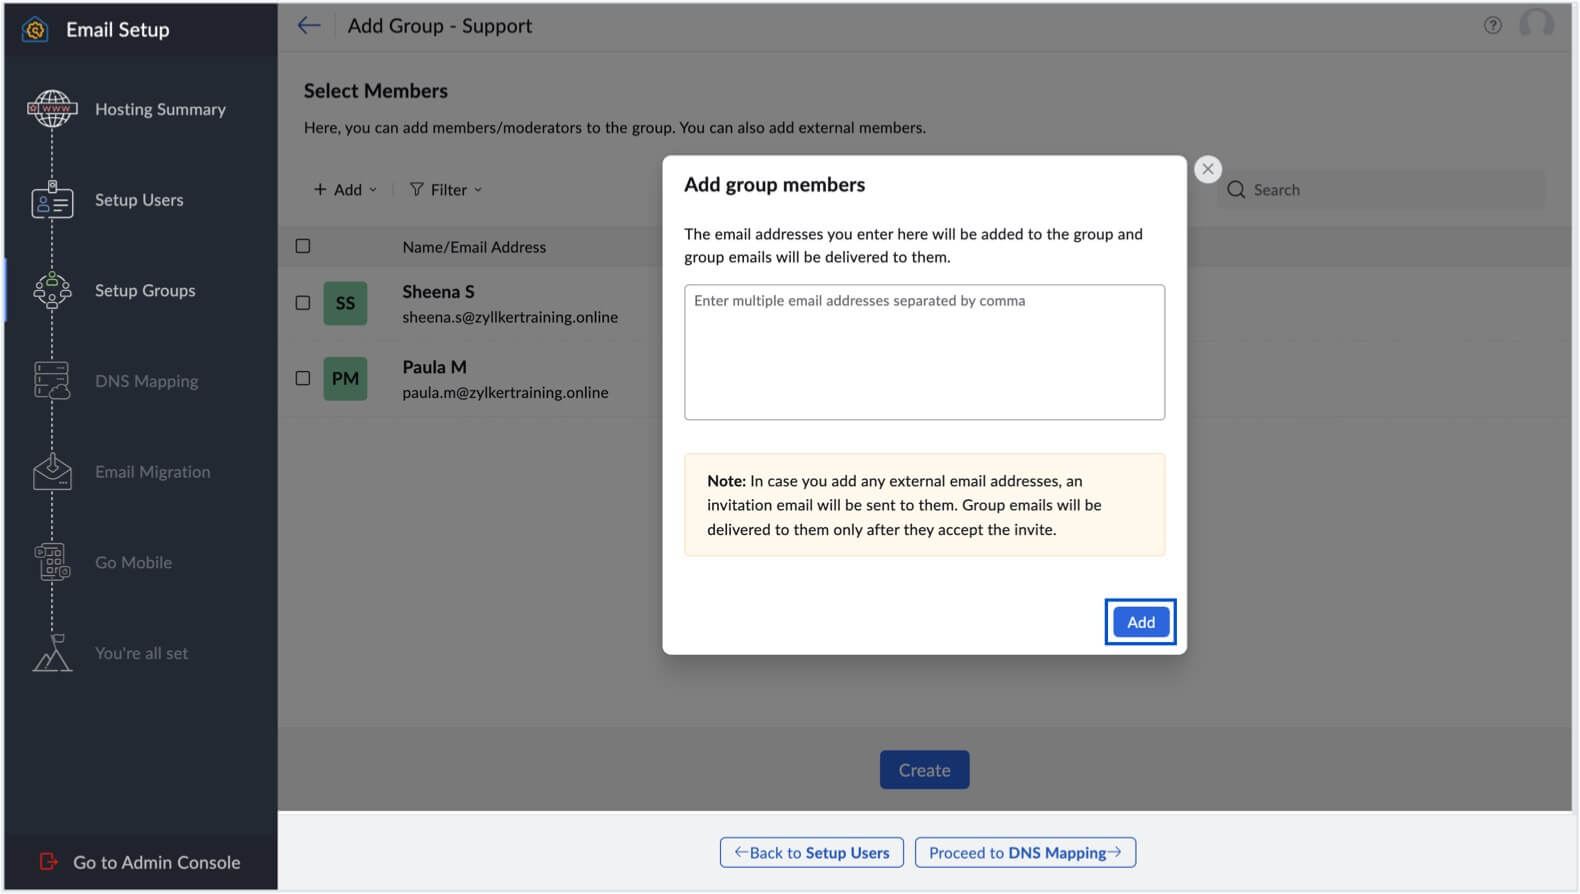Click the DNS Mapping server icon

[x=52, y=381]
